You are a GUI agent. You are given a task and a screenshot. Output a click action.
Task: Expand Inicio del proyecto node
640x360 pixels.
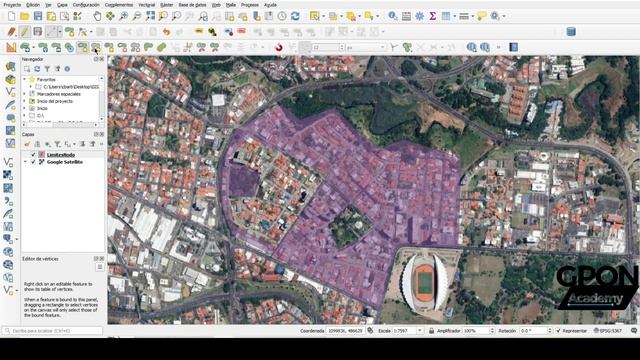25,101
